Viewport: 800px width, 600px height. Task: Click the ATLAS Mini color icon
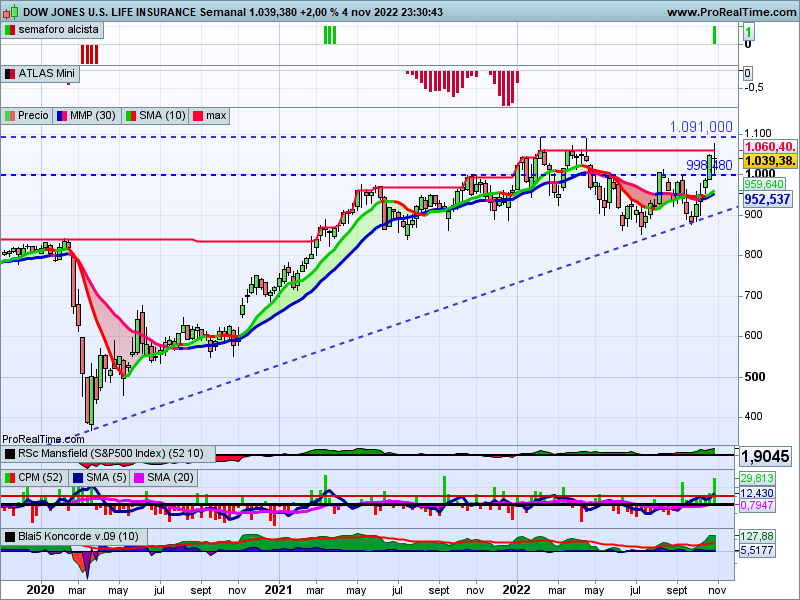click(x=10, y=74)
